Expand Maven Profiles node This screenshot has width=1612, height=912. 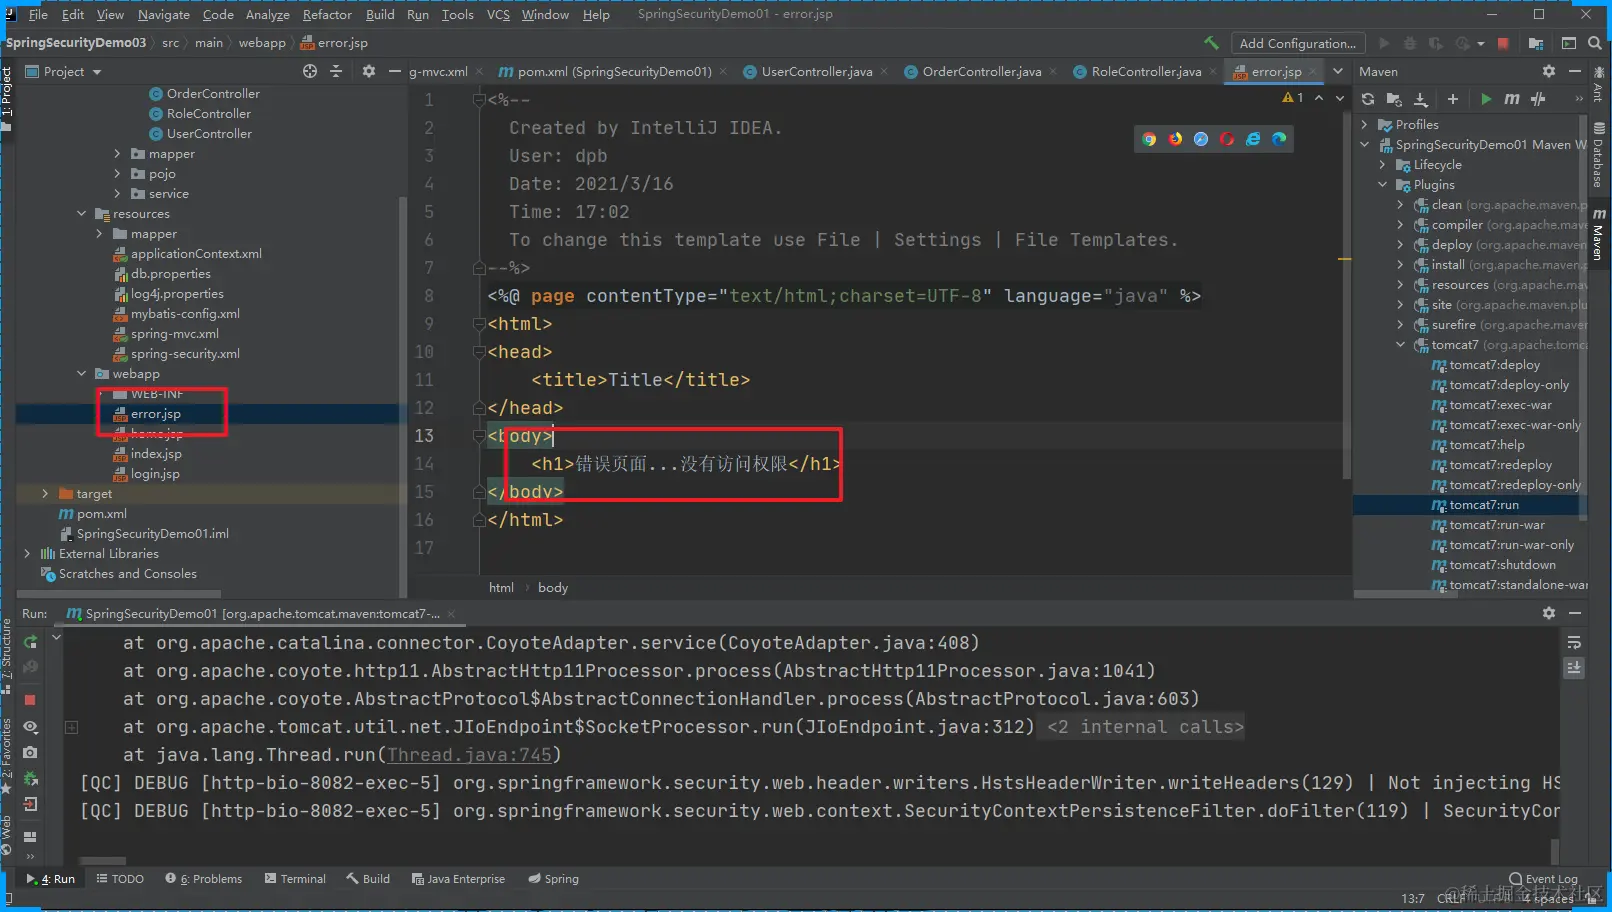(x=1365, y=124)
